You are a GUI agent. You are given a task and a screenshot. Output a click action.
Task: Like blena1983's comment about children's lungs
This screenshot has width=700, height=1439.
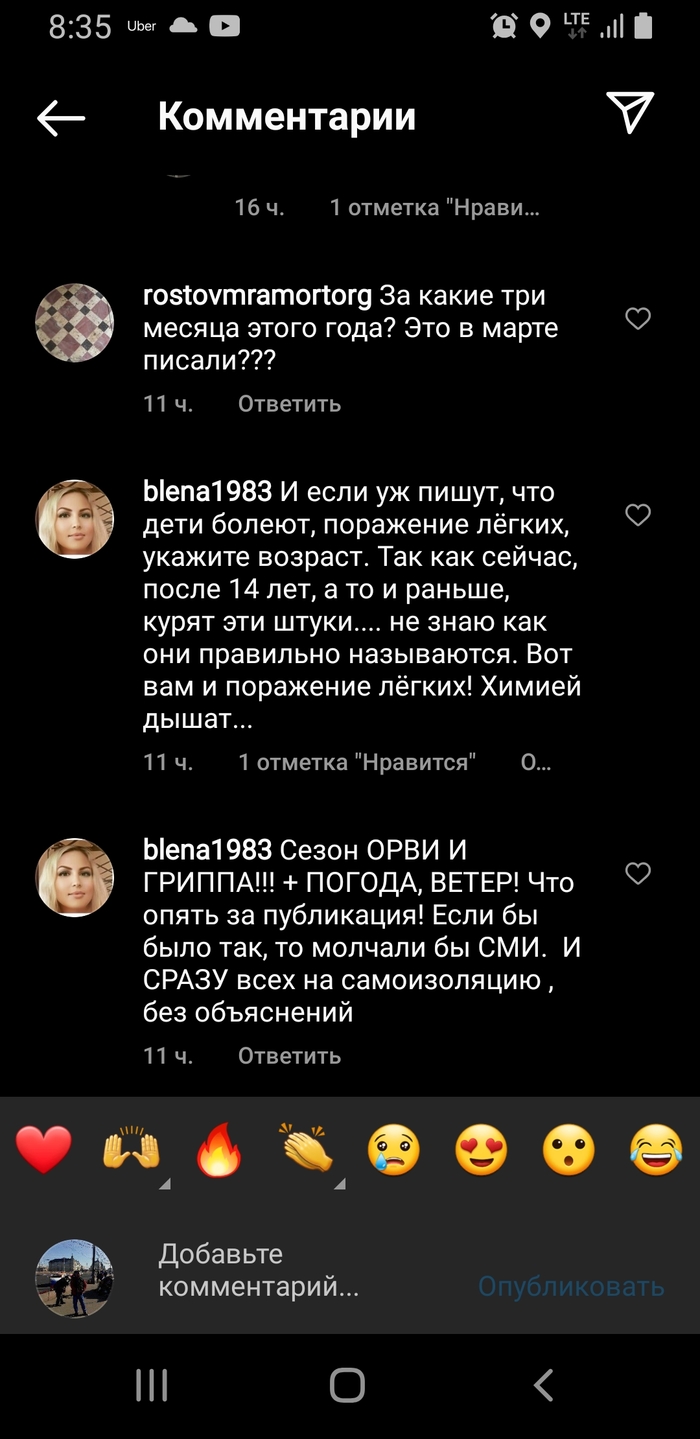tap(637, 515)
